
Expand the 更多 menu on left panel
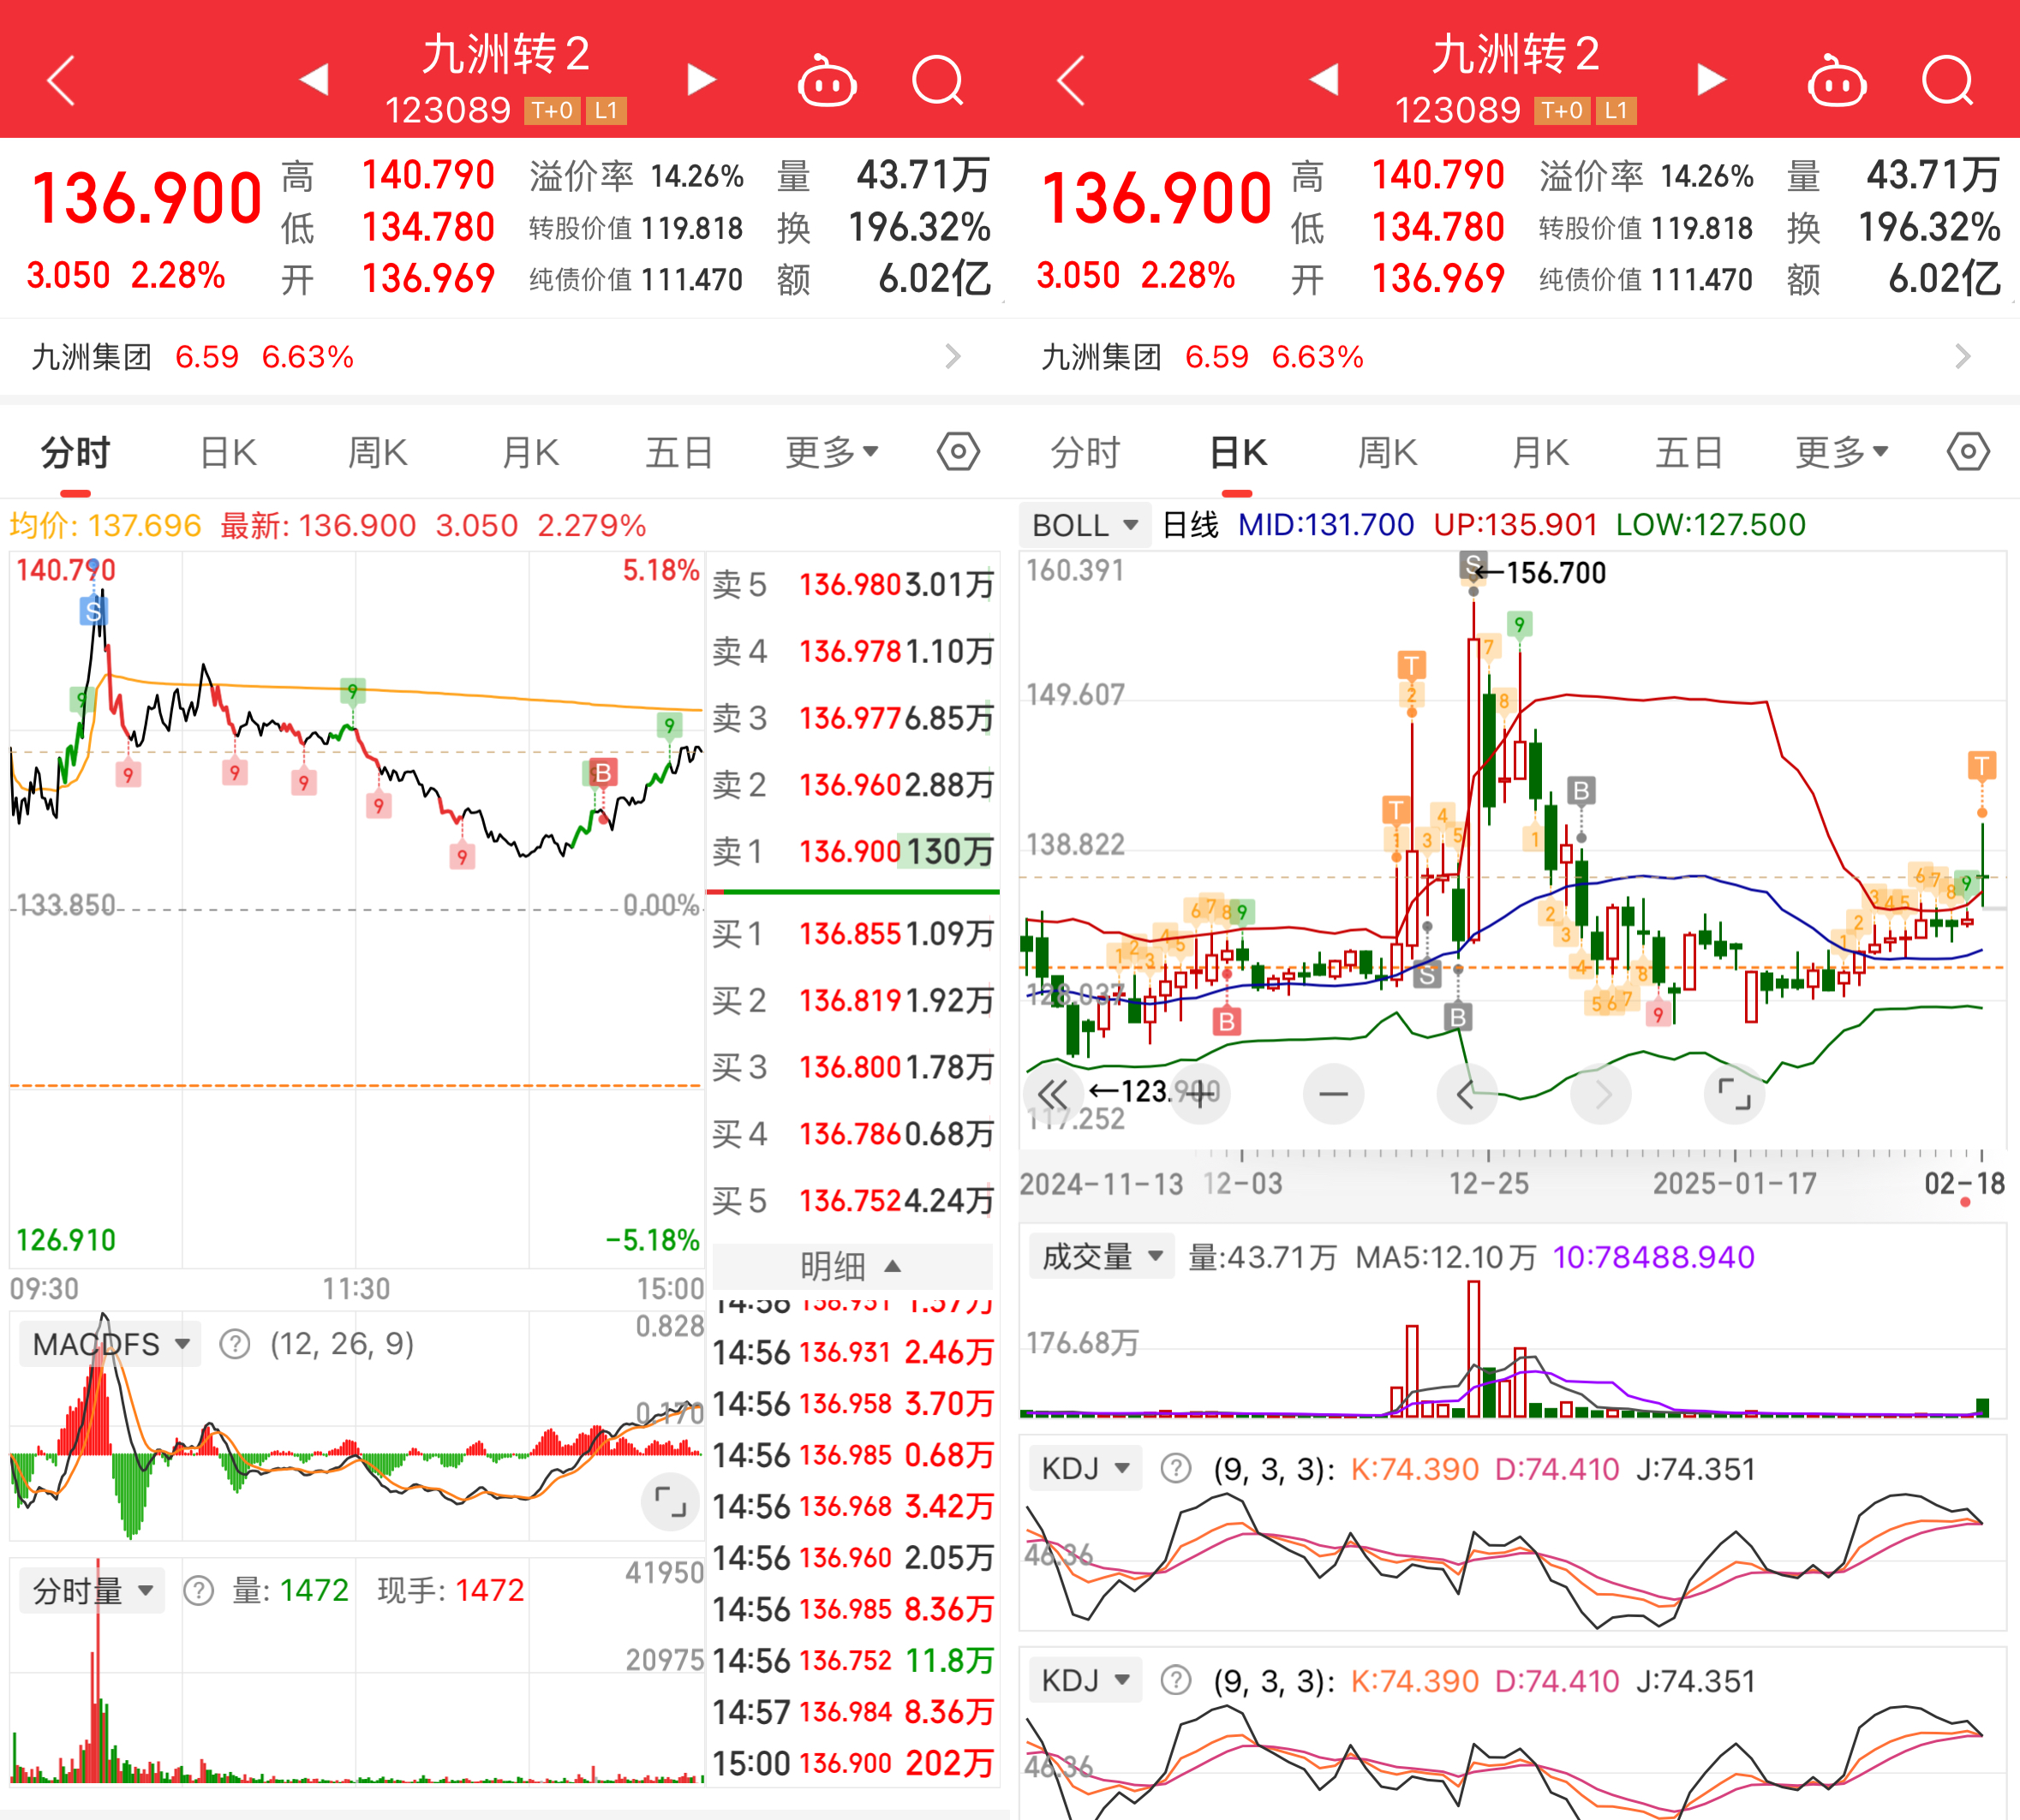click(x=831, y=453)
